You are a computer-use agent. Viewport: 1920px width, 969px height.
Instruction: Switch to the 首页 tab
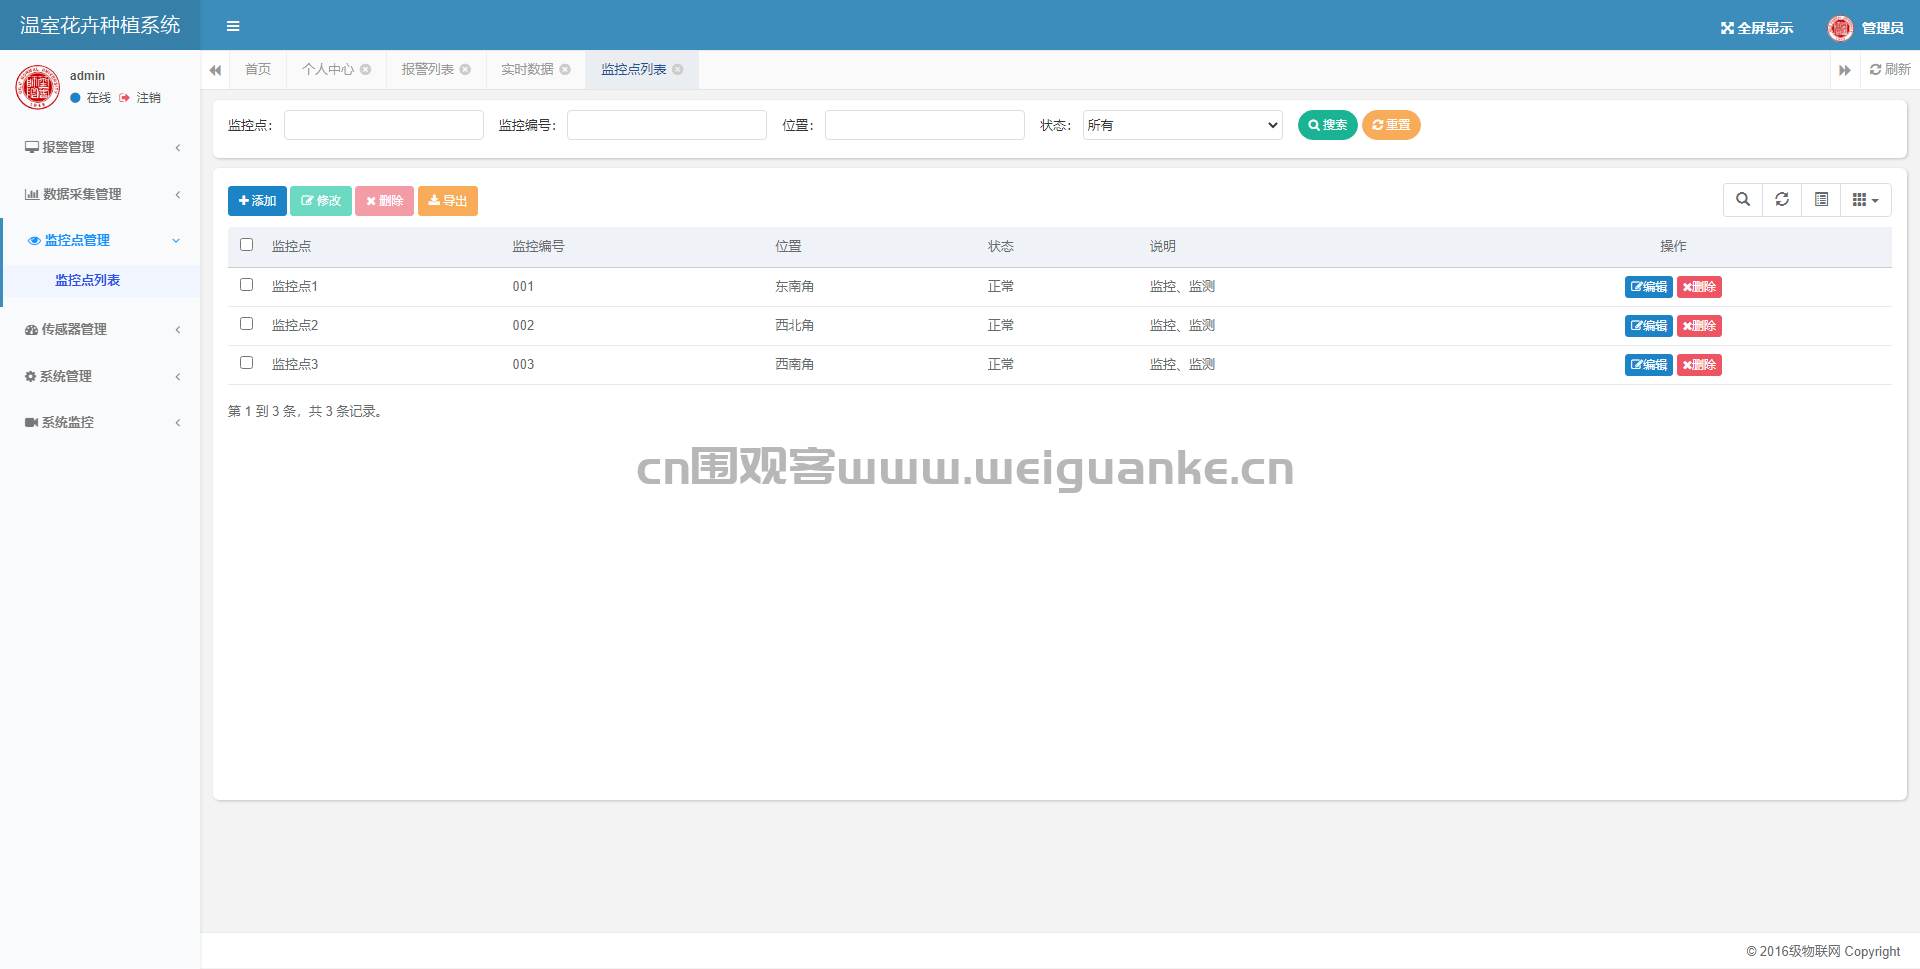[258, 70]
